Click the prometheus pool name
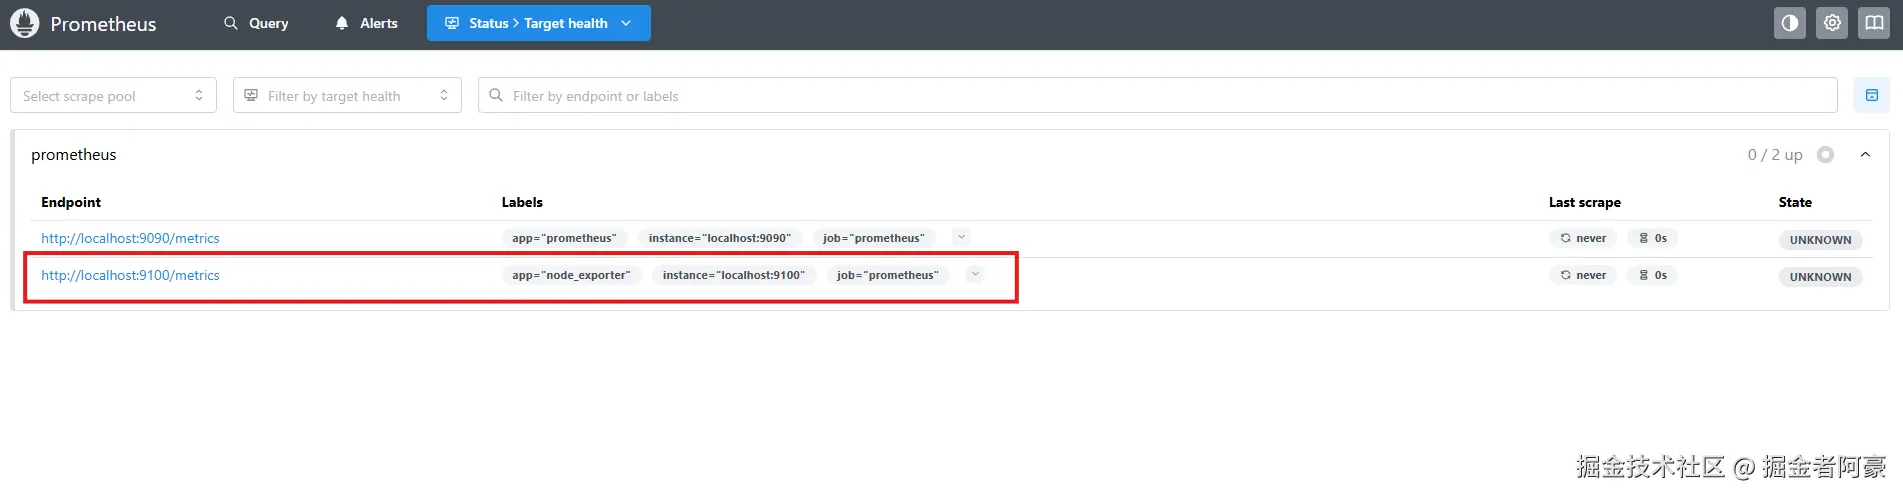The image size is (1903, 497). 74,154
